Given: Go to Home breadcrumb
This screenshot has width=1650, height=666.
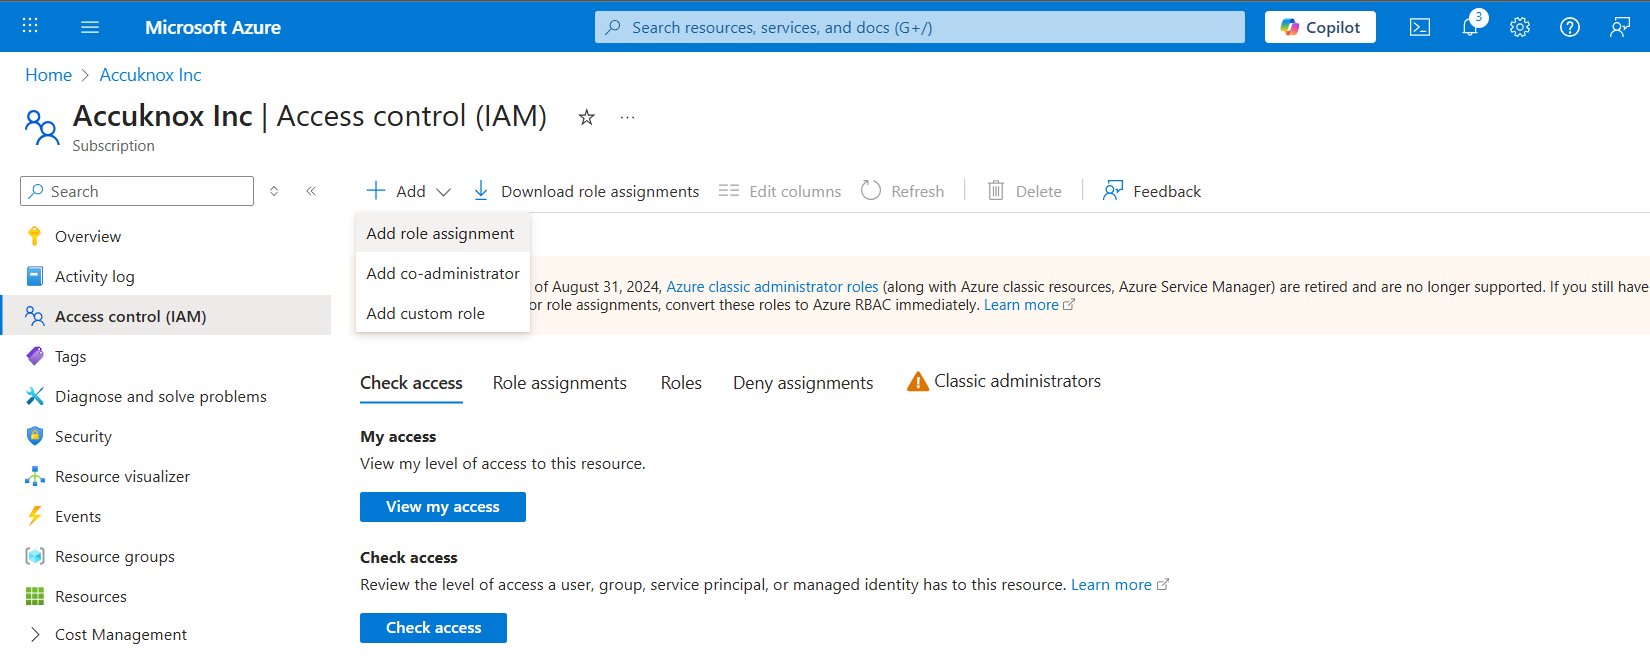Looking at the screenshot, I should (x=48, y=75).
